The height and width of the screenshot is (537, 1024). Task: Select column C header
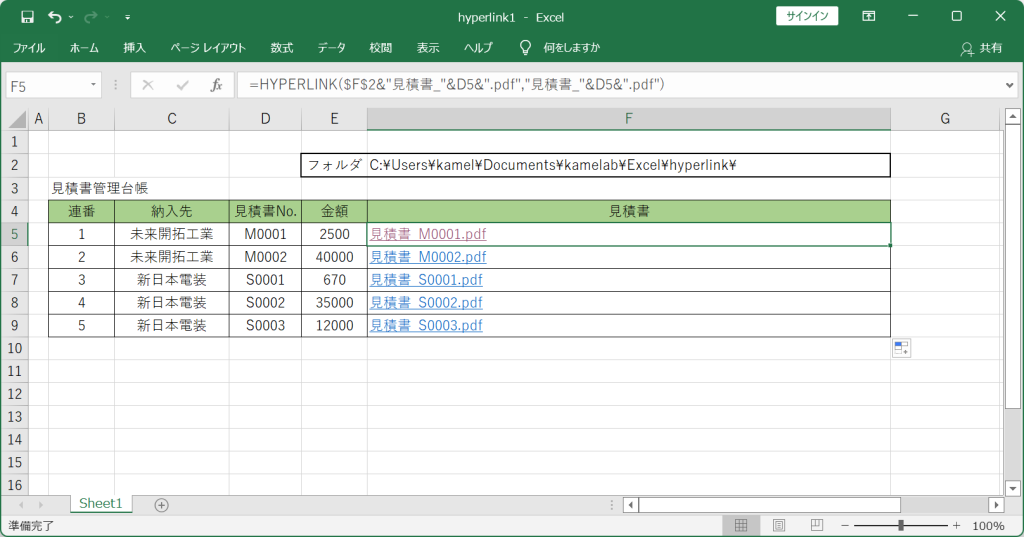[172, 119]
